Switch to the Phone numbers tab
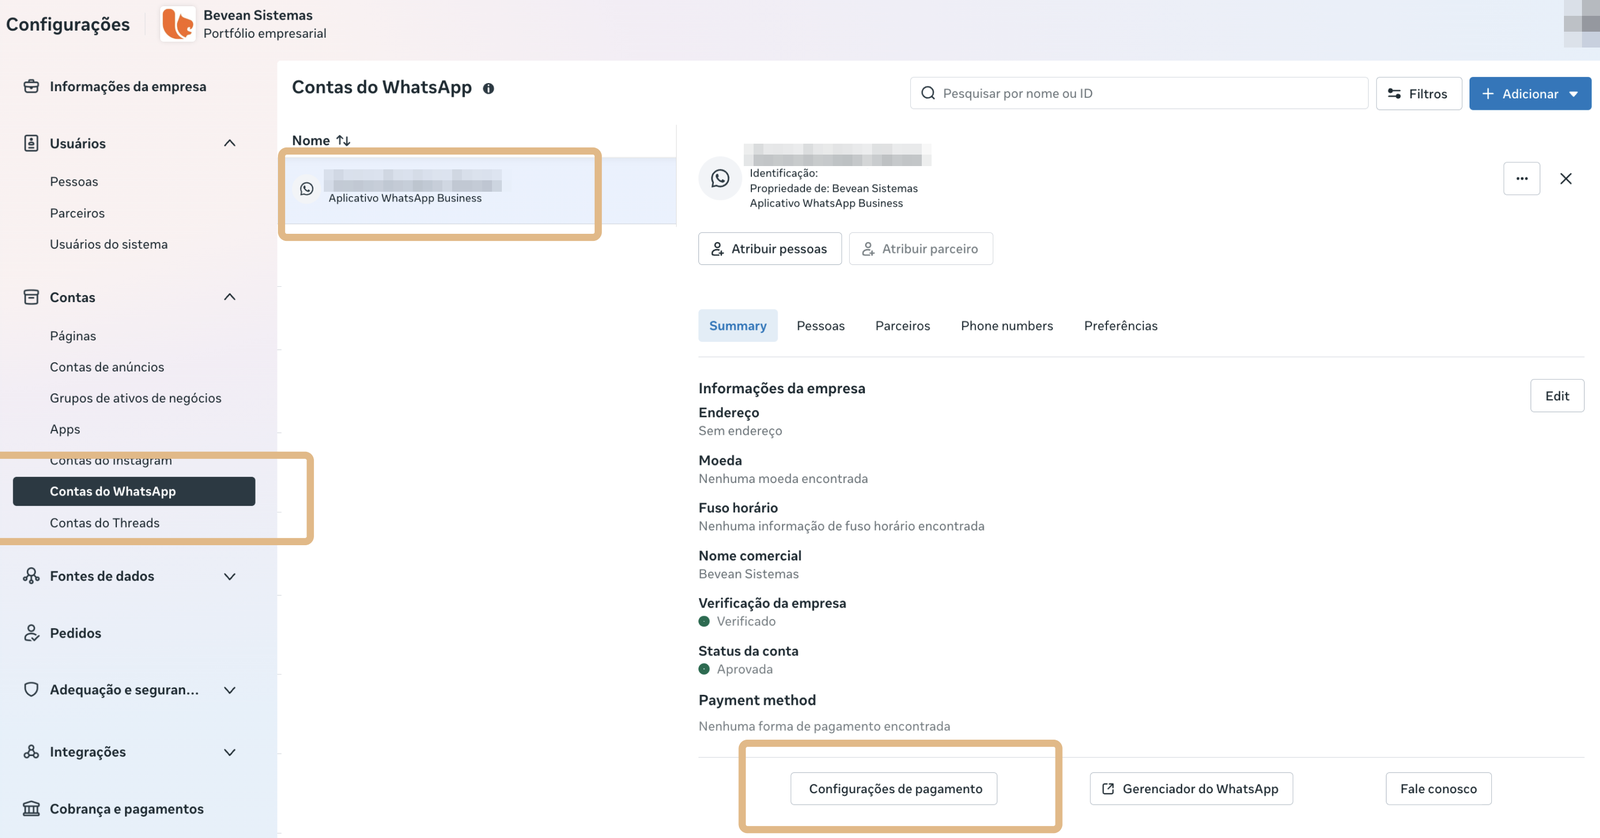 coord(1006,326)
